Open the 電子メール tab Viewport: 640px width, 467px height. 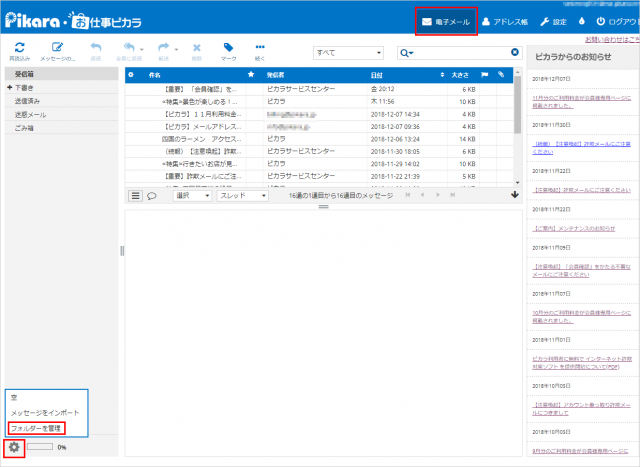[441, 21]
